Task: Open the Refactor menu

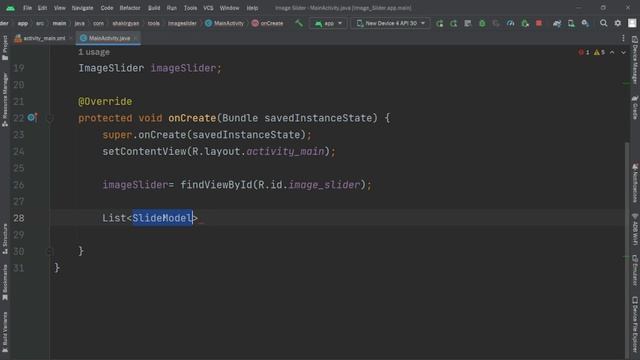Action: coord(130,8)
